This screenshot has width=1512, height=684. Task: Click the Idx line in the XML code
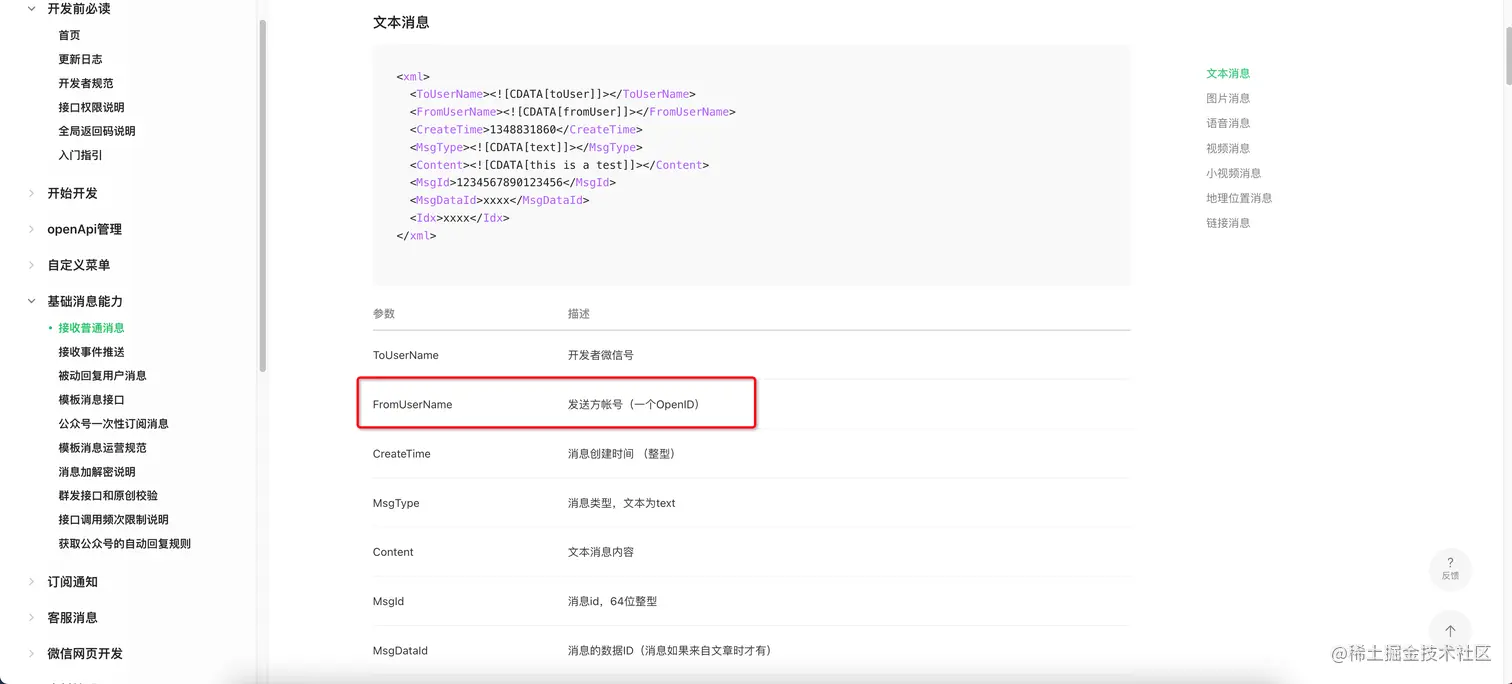coord(459,218)
